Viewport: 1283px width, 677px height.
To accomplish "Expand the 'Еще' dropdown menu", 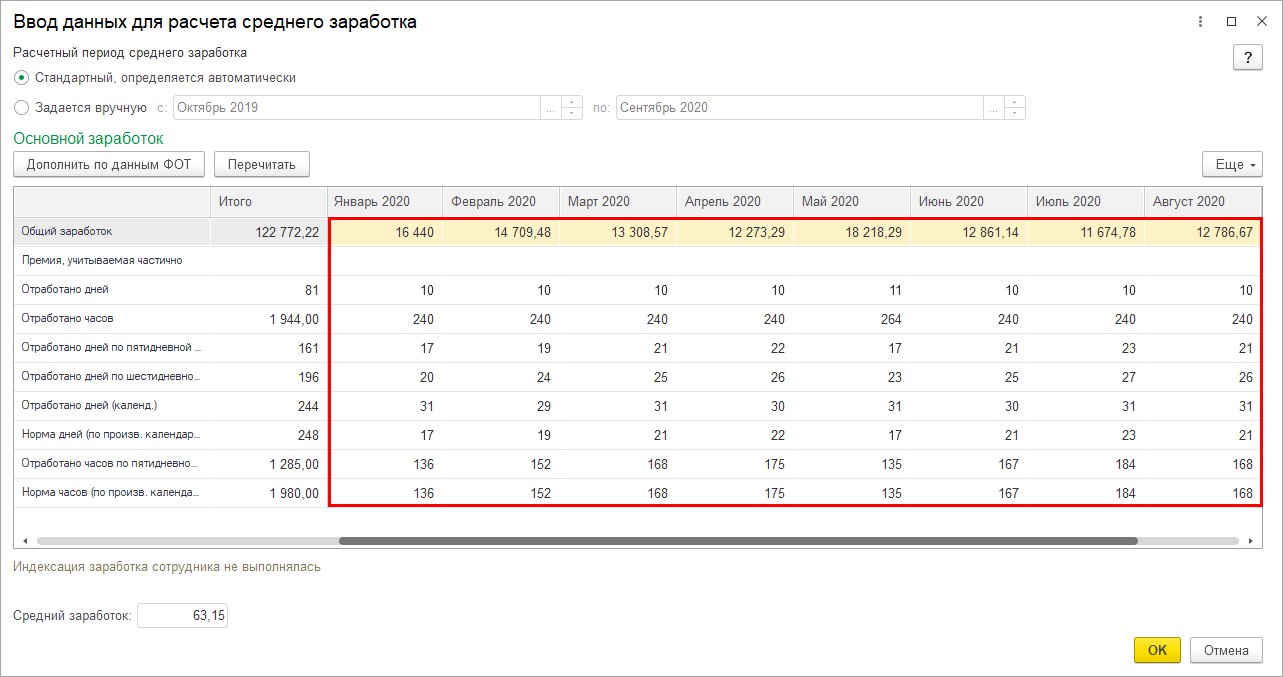I will click(1232, 164).
